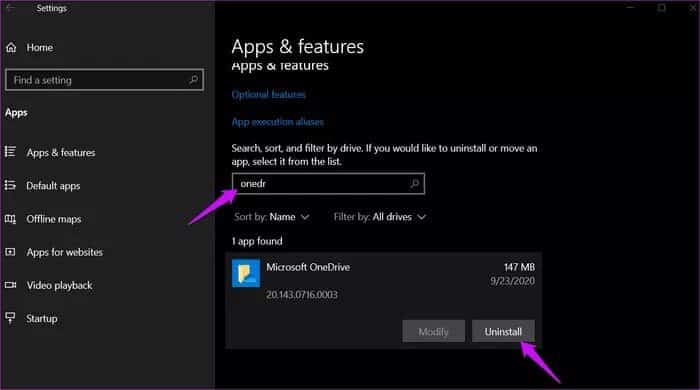Image resolution: width=700 pixels, height=390 pixels.
Task: Go to Settings Home
Action: [39, 47]
